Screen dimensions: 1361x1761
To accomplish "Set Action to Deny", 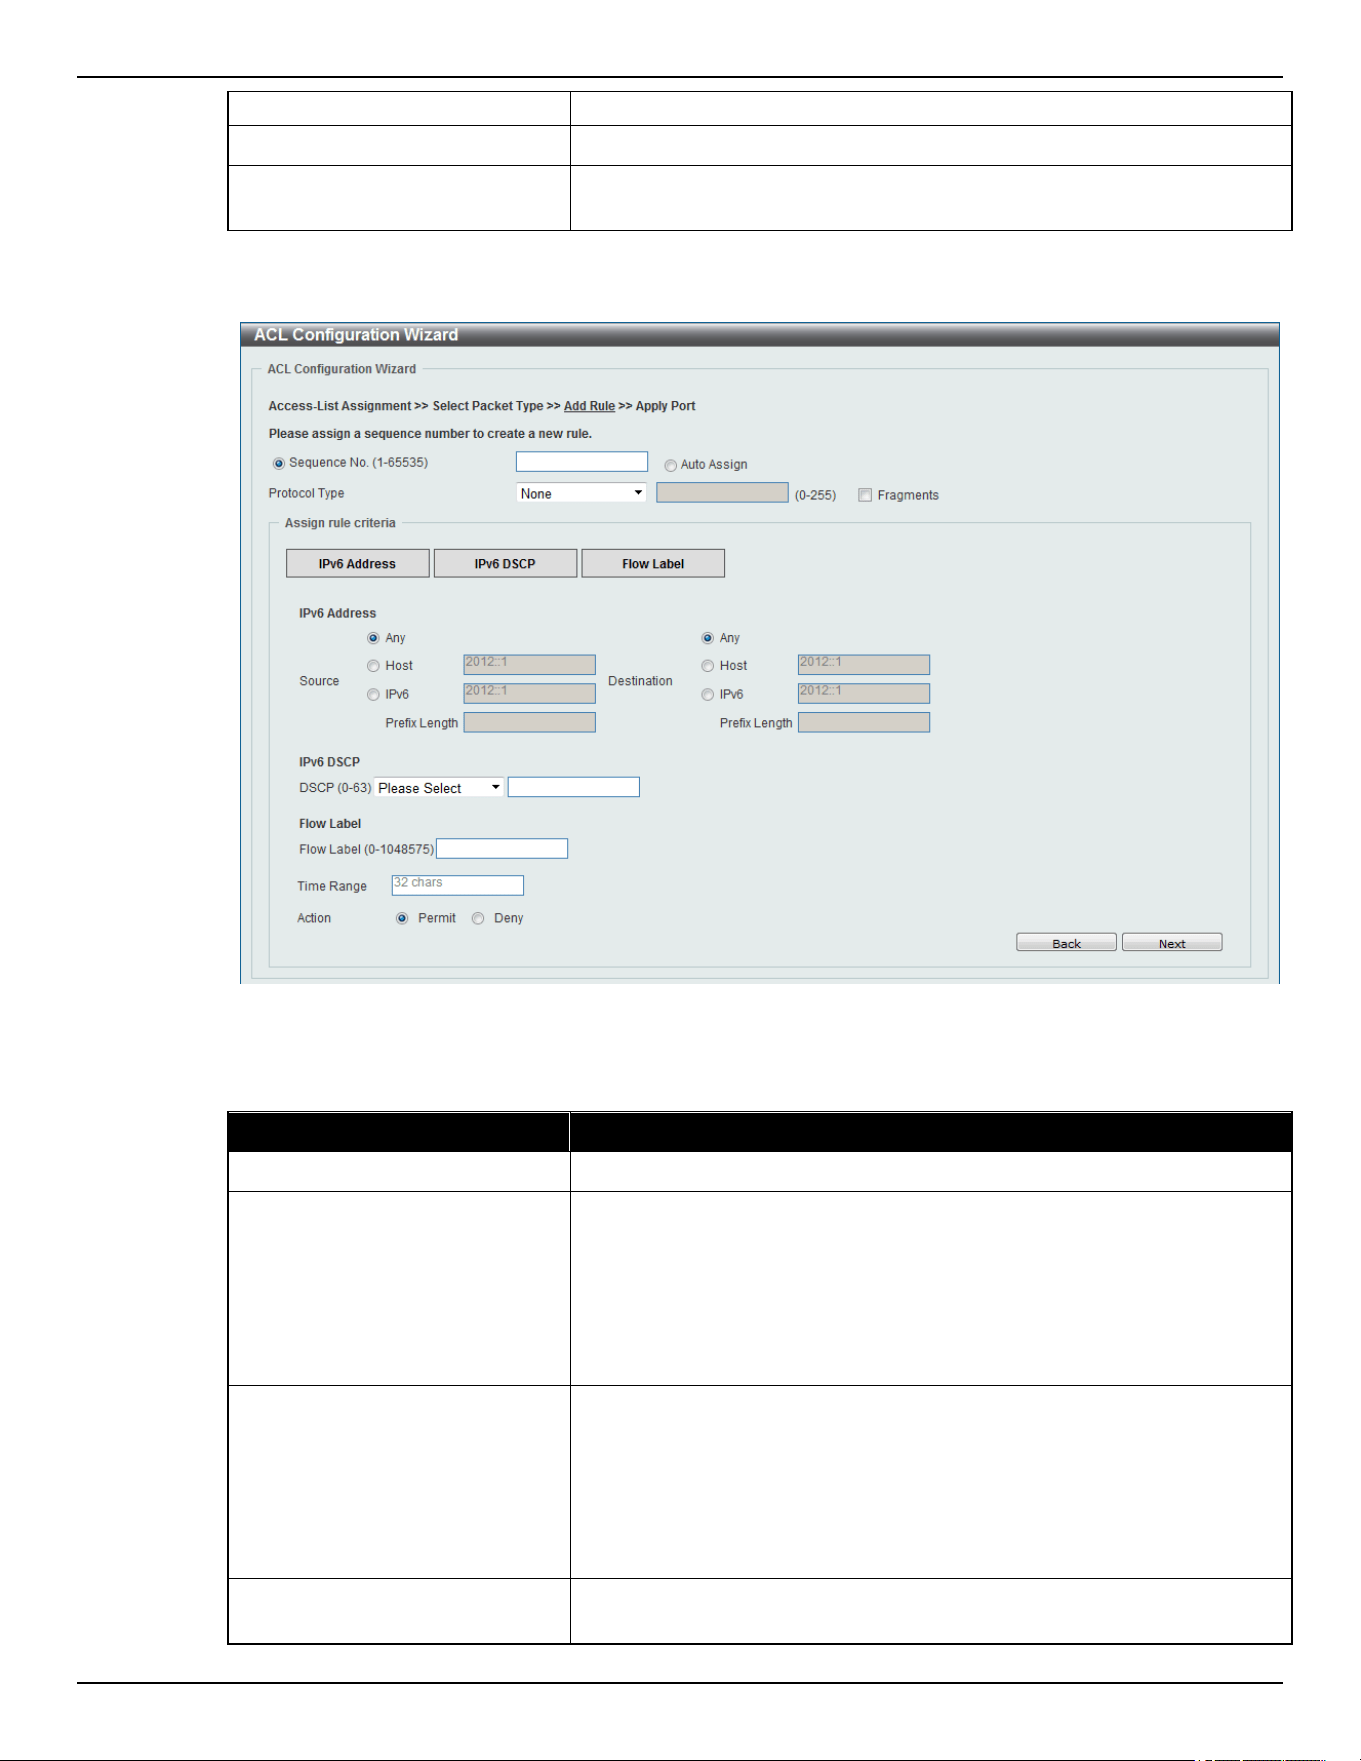I will tap(478, 918).
